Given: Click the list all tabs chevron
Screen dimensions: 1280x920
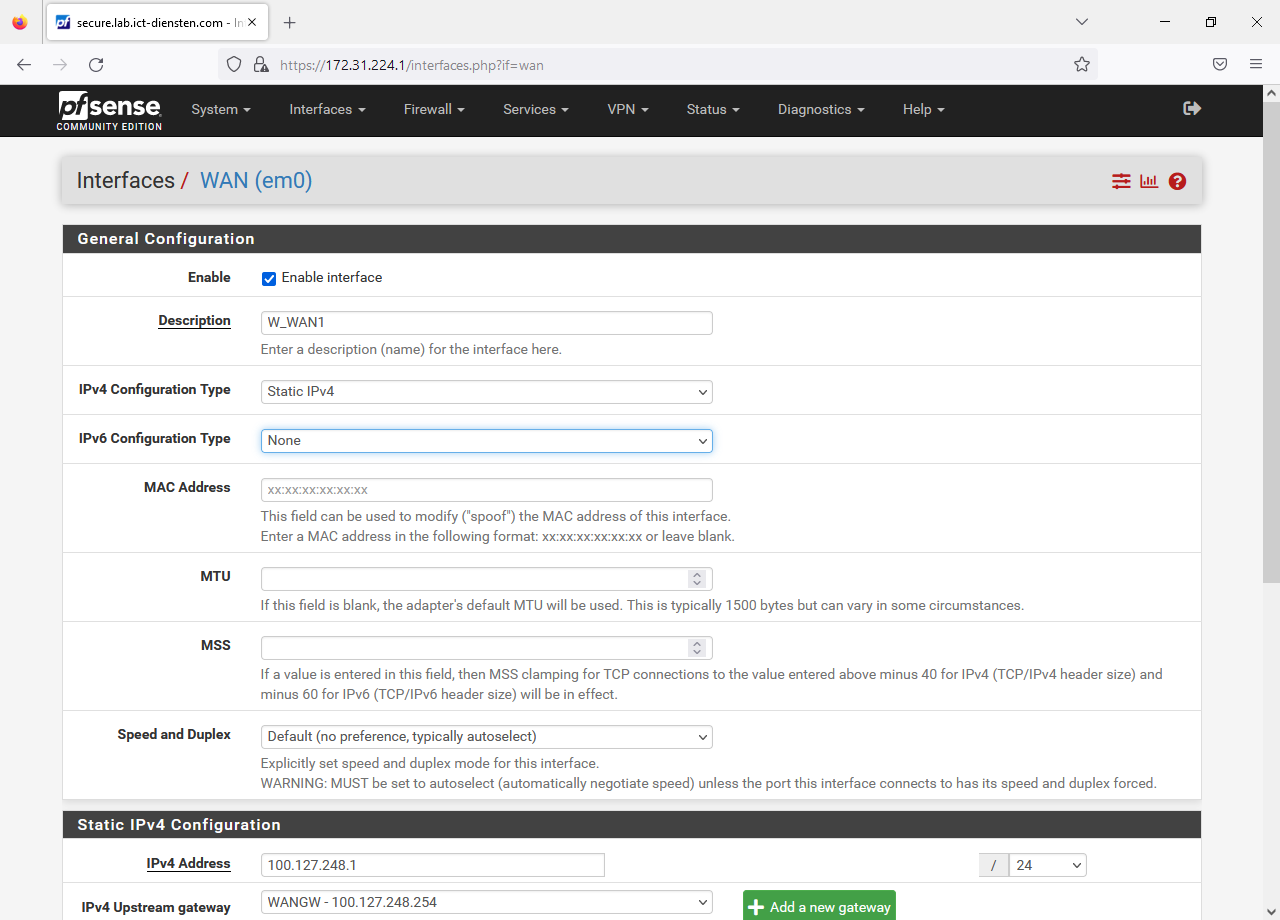Looking at the screenshot, I should [1081, 22].
